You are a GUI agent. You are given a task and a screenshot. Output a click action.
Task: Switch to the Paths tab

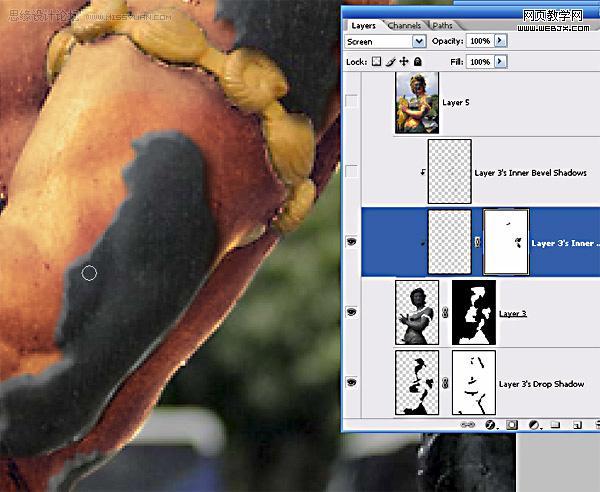pyautogui.click(x=442, y=25)
